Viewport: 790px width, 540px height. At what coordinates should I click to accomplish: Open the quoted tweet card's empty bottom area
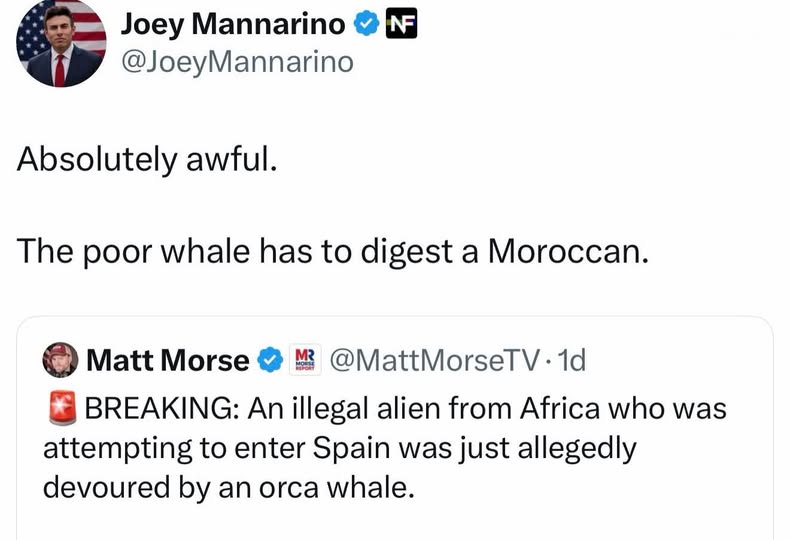coord(395,522)
